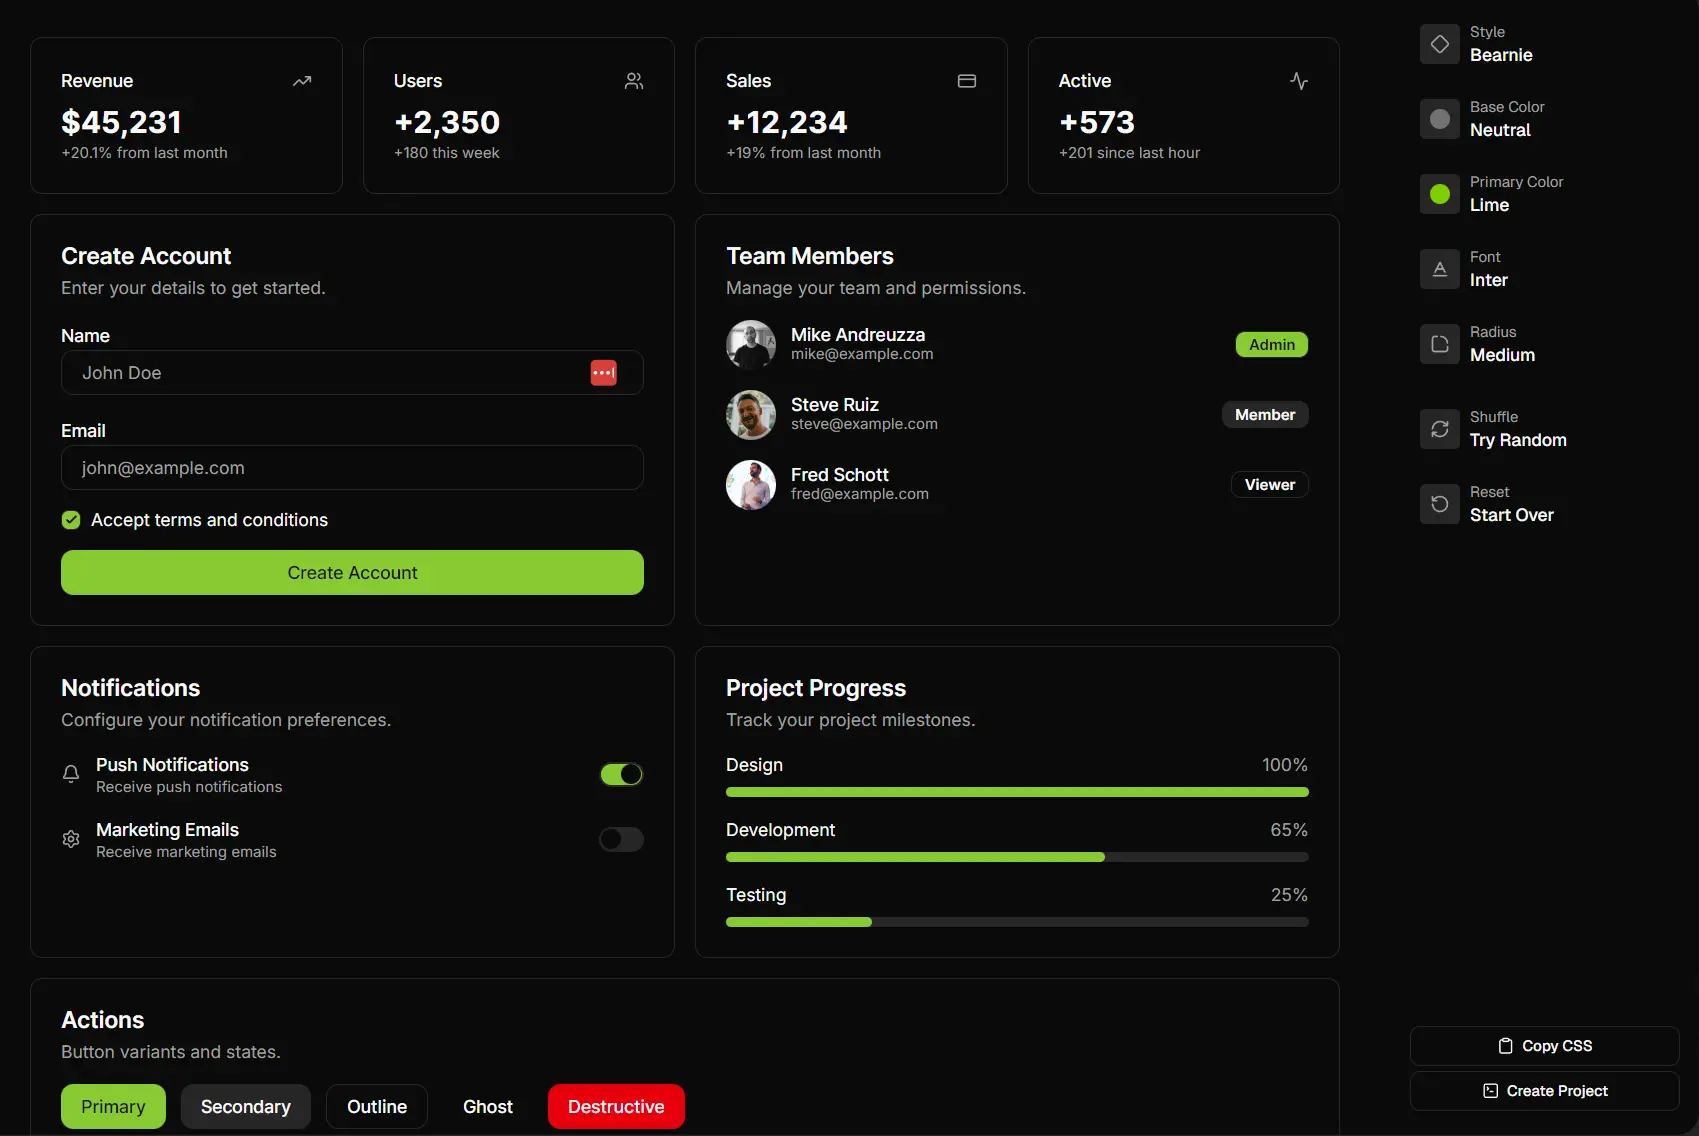Click the gear icon next to Marketing Emails

click(71, 839)
